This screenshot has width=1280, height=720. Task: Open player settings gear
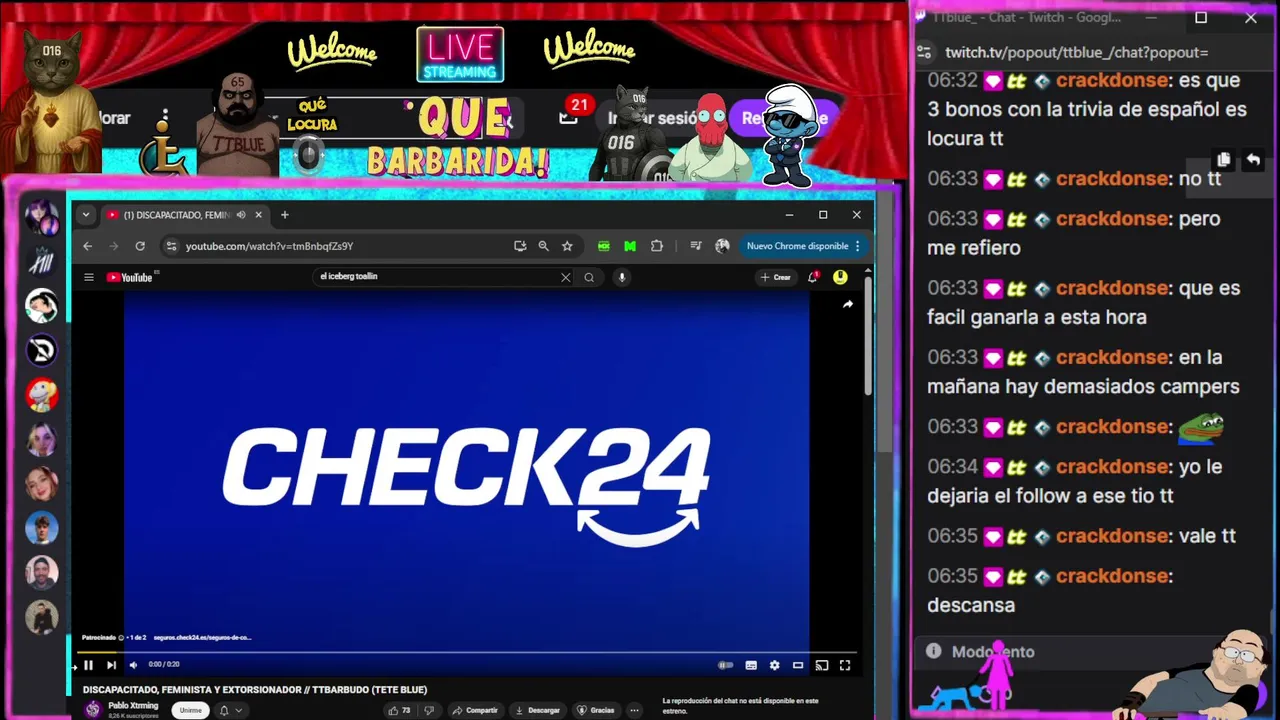pyautogui.click(x=774, y=665)
